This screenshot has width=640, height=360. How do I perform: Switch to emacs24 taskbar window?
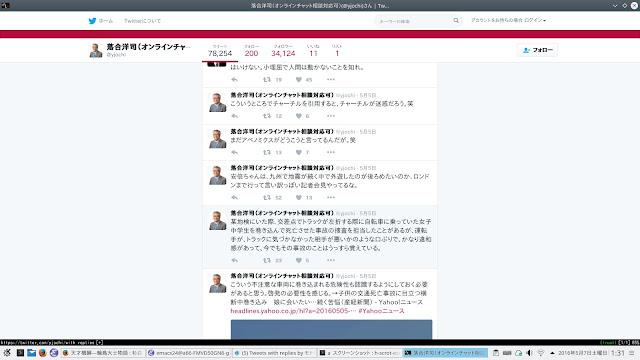pos(189,353)
